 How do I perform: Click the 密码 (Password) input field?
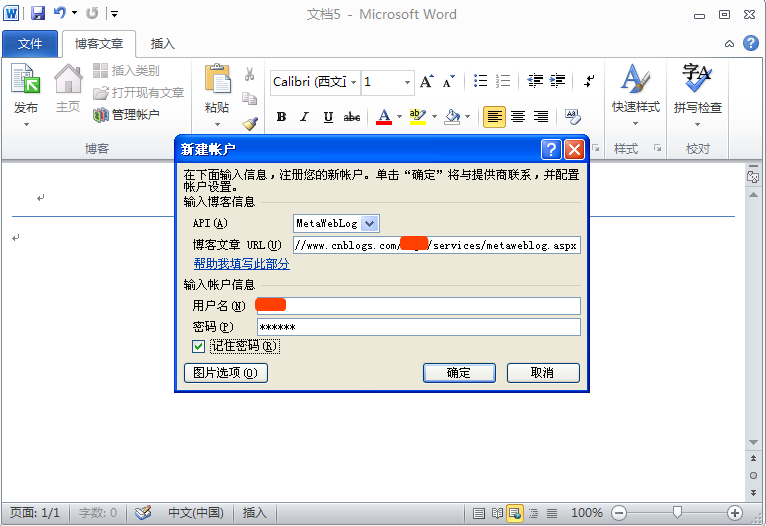tap(417, 327)
